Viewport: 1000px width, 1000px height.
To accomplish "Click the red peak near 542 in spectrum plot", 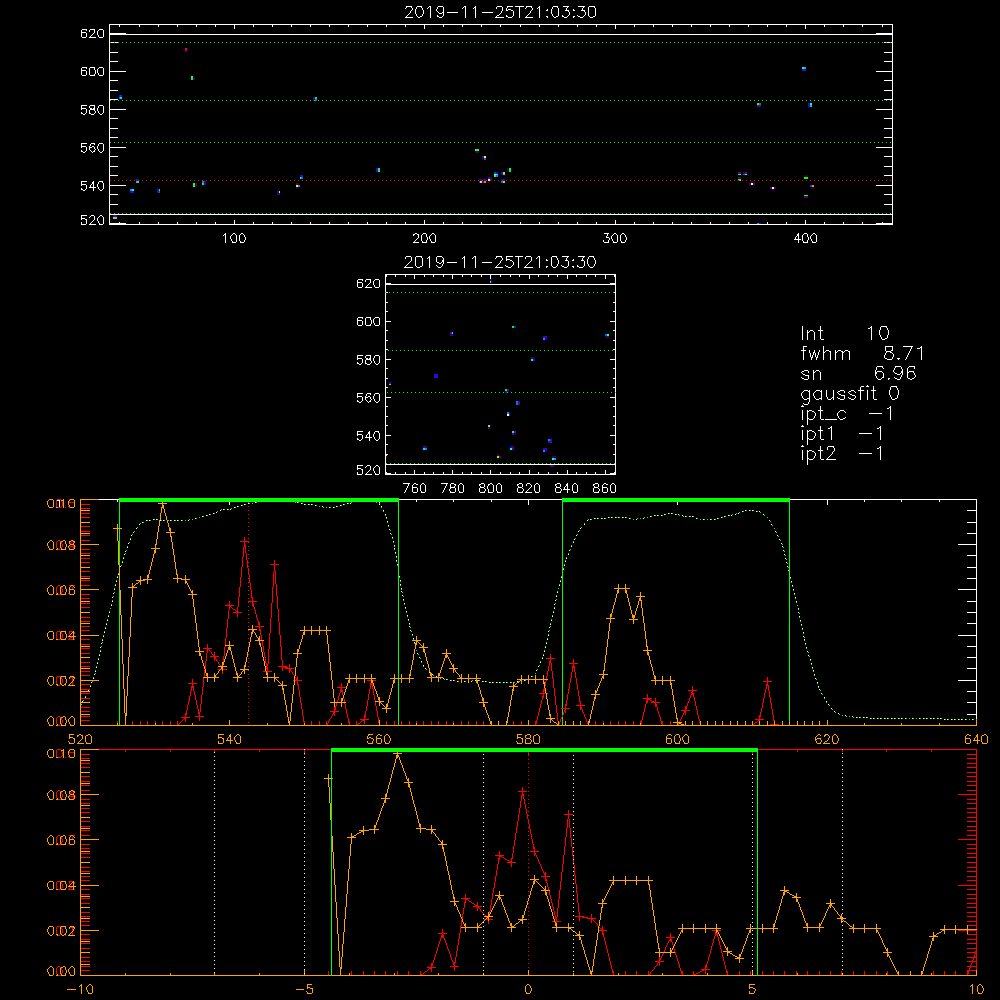I will [x=244, y=541].
